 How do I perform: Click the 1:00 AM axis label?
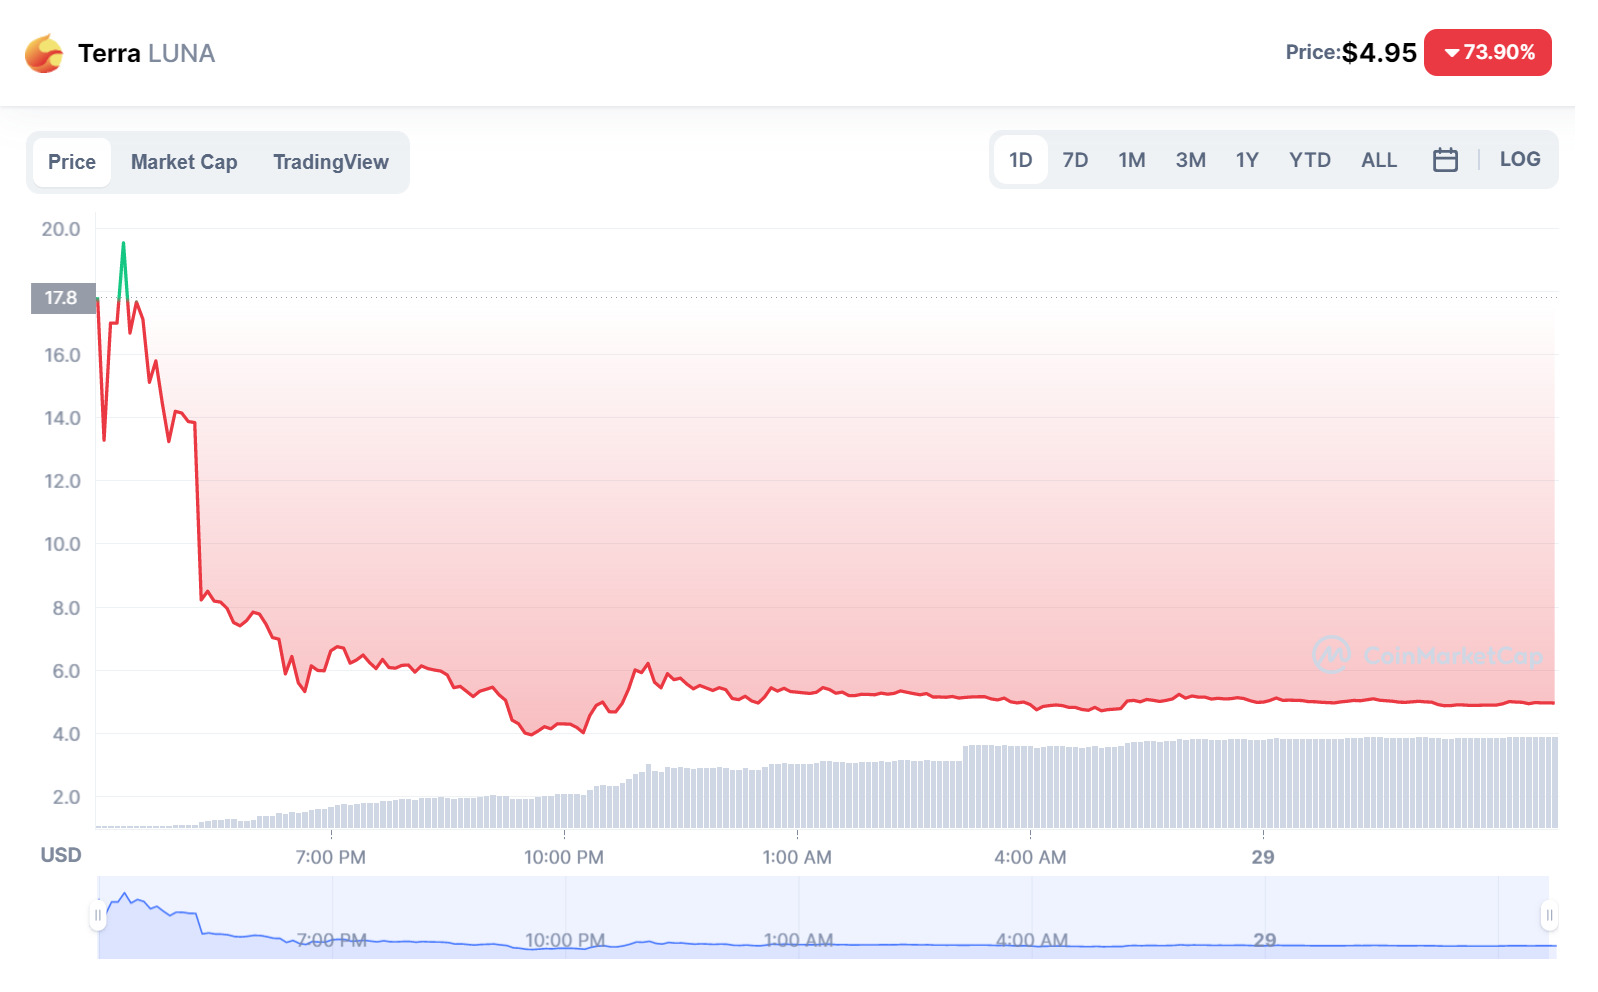(x=797, y=857)
